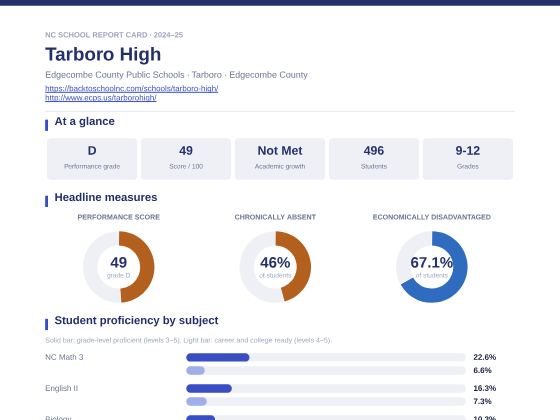
Task: Click the 6.6% value
Action: 482,370
